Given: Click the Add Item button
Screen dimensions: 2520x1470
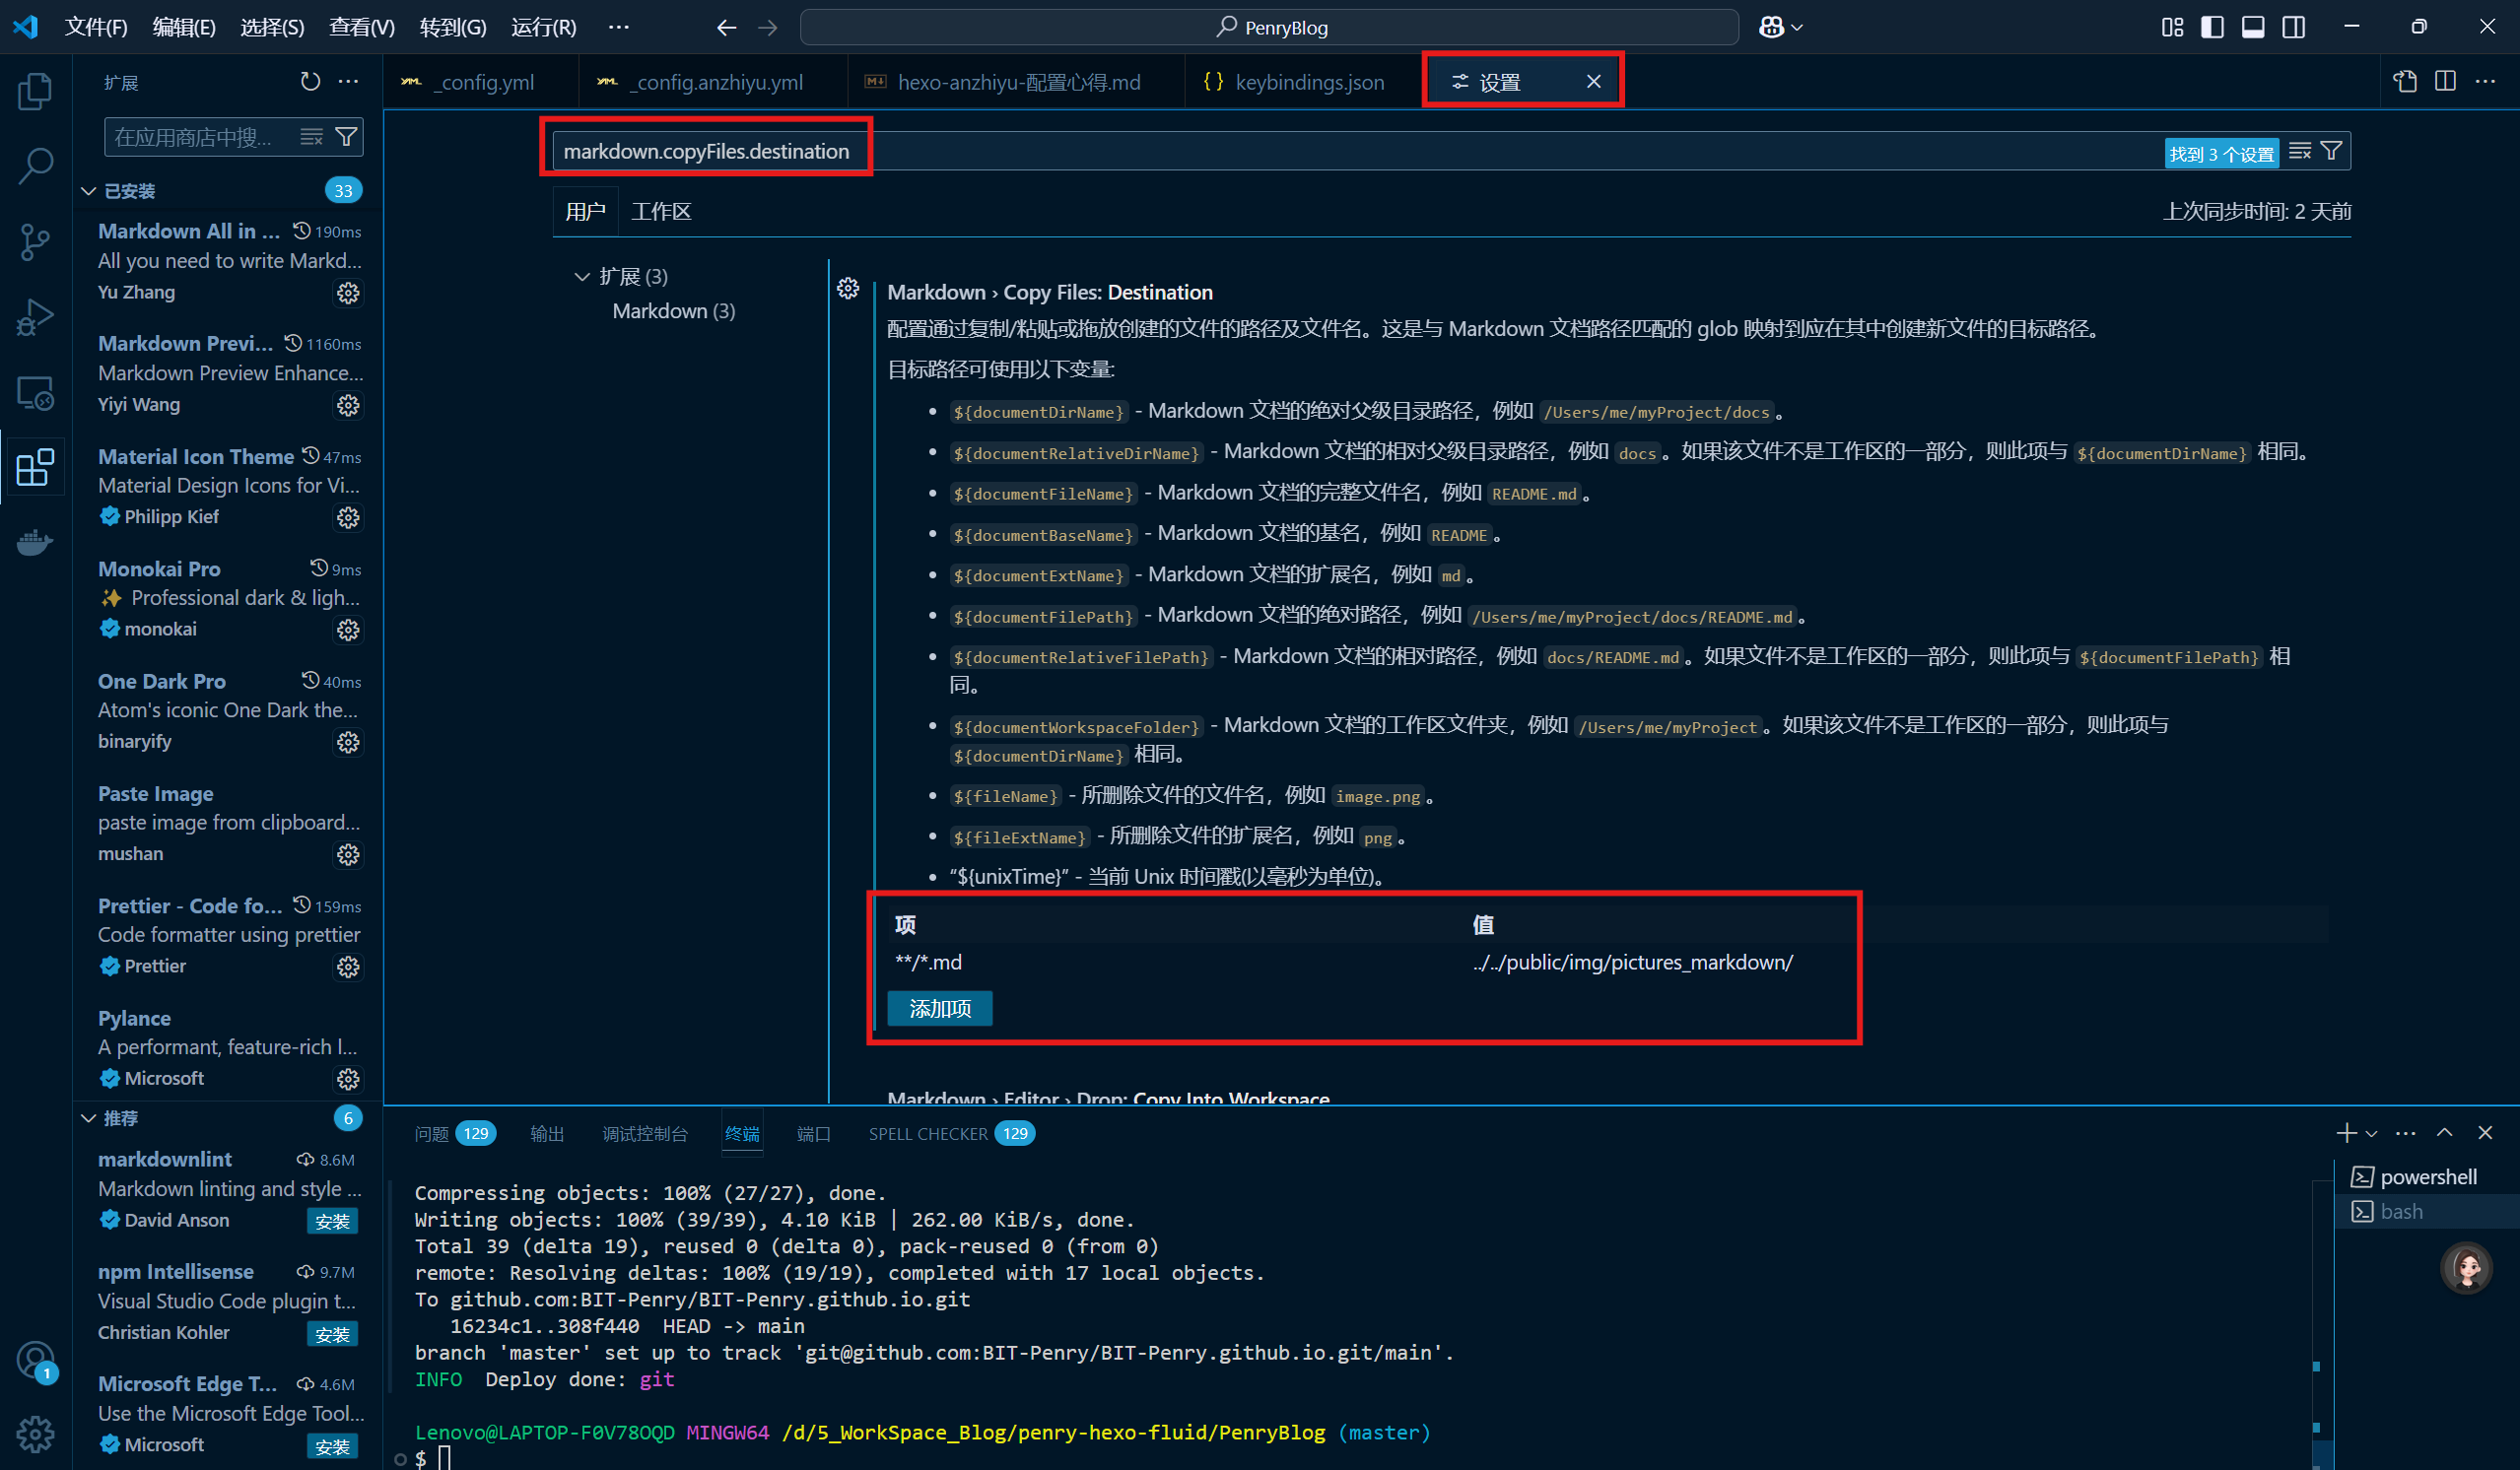Looking at the screenshot, I should (x=939, y=1008).
